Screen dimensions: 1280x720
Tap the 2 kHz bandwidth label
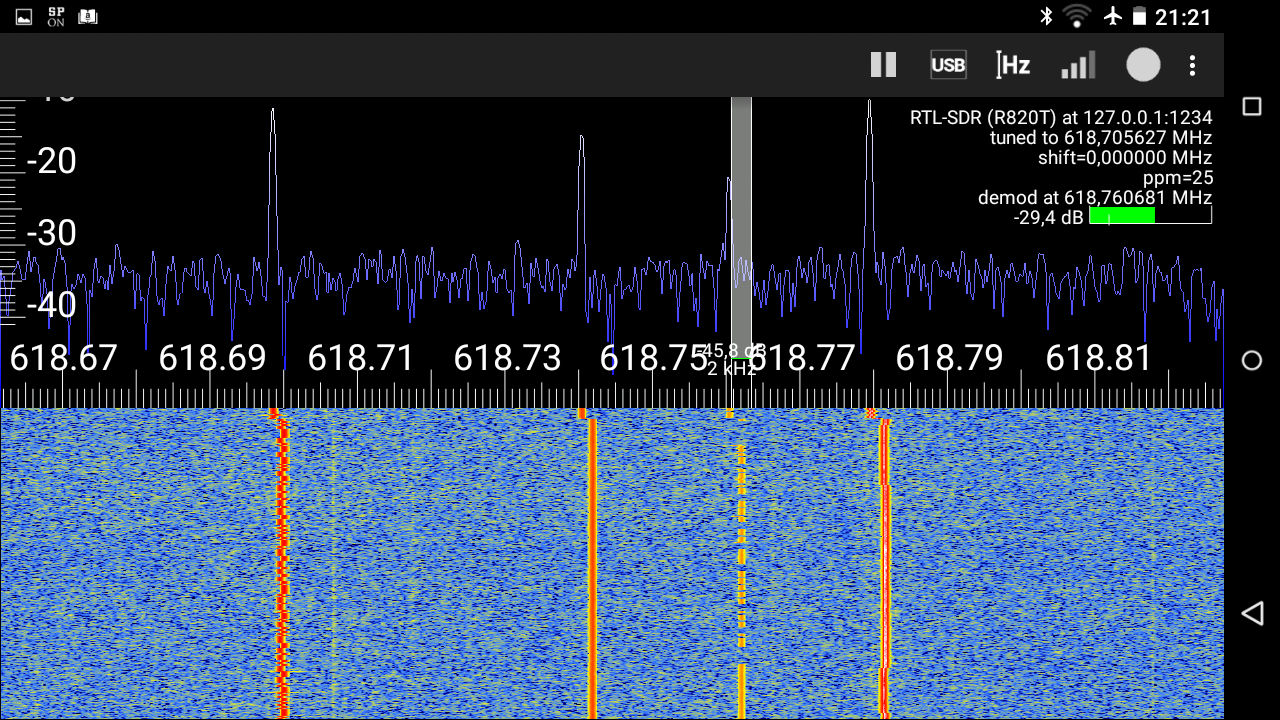(x=732, y=369)
